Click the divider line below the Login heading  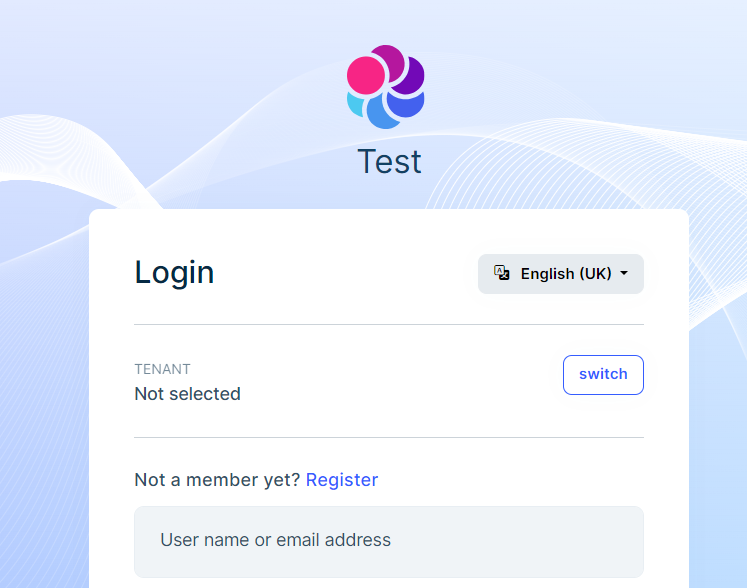point(389,324)
